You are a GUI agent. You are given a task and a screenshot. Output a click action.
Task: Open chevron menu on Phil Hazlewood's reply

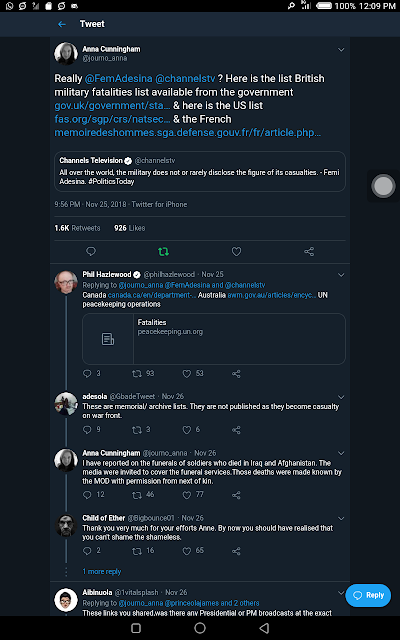[x=341, y=275]
